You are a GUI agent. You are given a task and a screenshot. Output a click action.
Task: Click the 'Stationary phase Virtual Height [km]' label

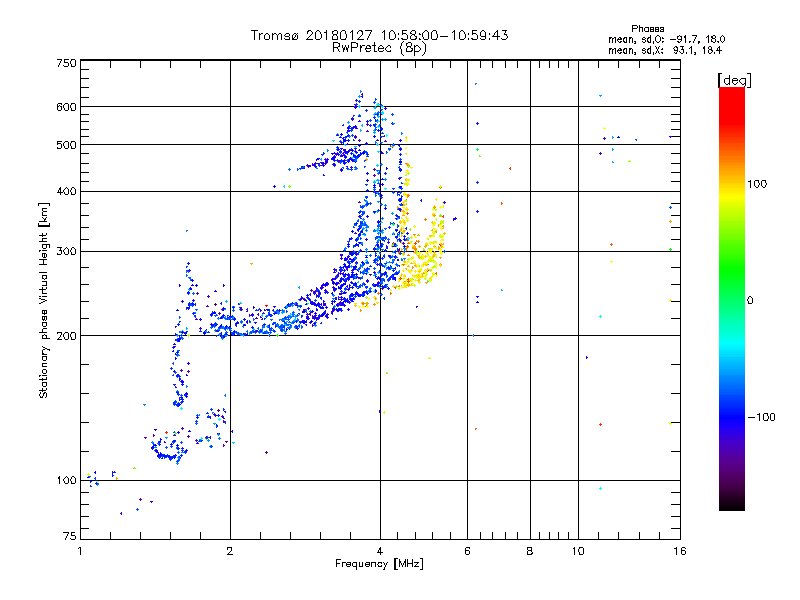(x=44, y=300)
